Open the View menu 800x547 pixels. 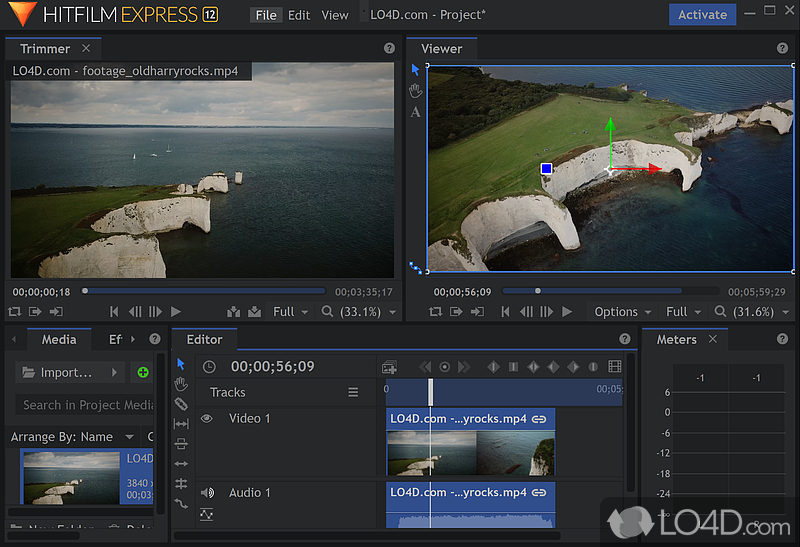pyautogui.click(x=335, y=15)
